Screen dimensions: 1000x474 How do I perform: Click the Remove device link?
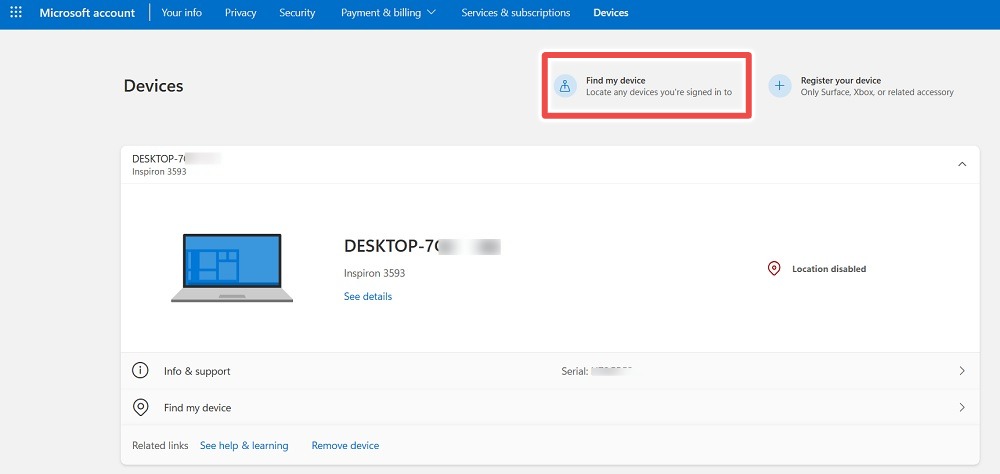[x=345, y=445]
